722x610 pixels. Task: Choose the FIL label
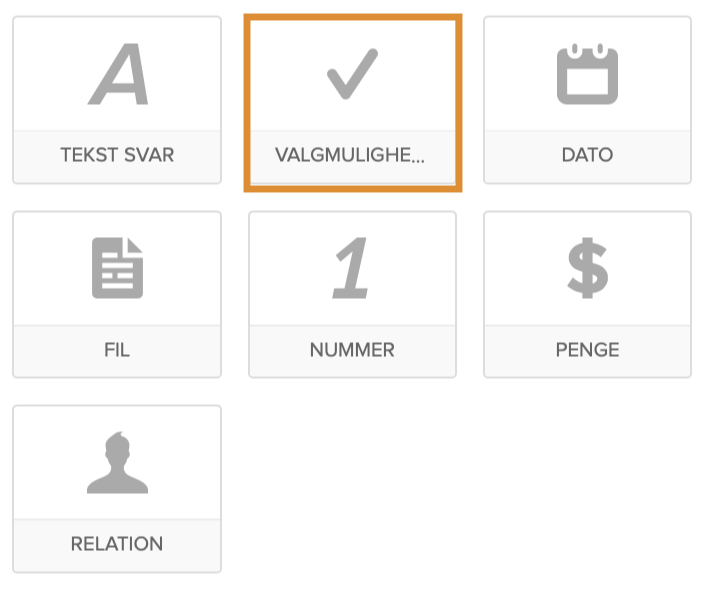(117, 350)
